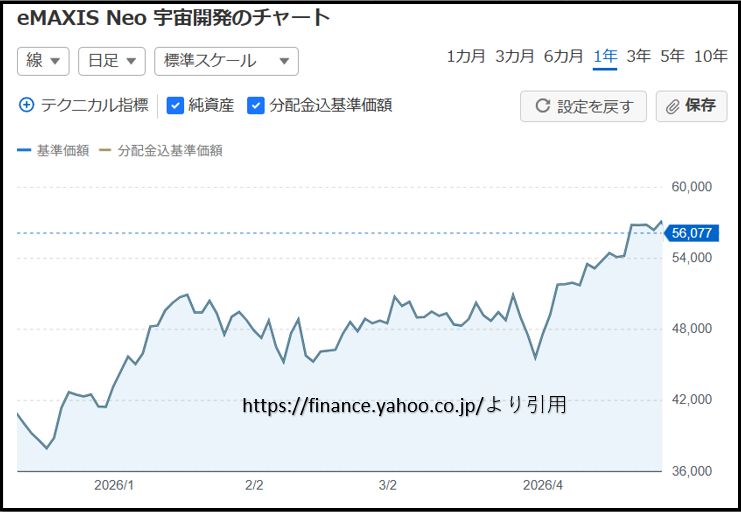Viewport: 741px width, 512px height.
Task: Expand the 日足 interval dropdown
Action: coord(112,61)
